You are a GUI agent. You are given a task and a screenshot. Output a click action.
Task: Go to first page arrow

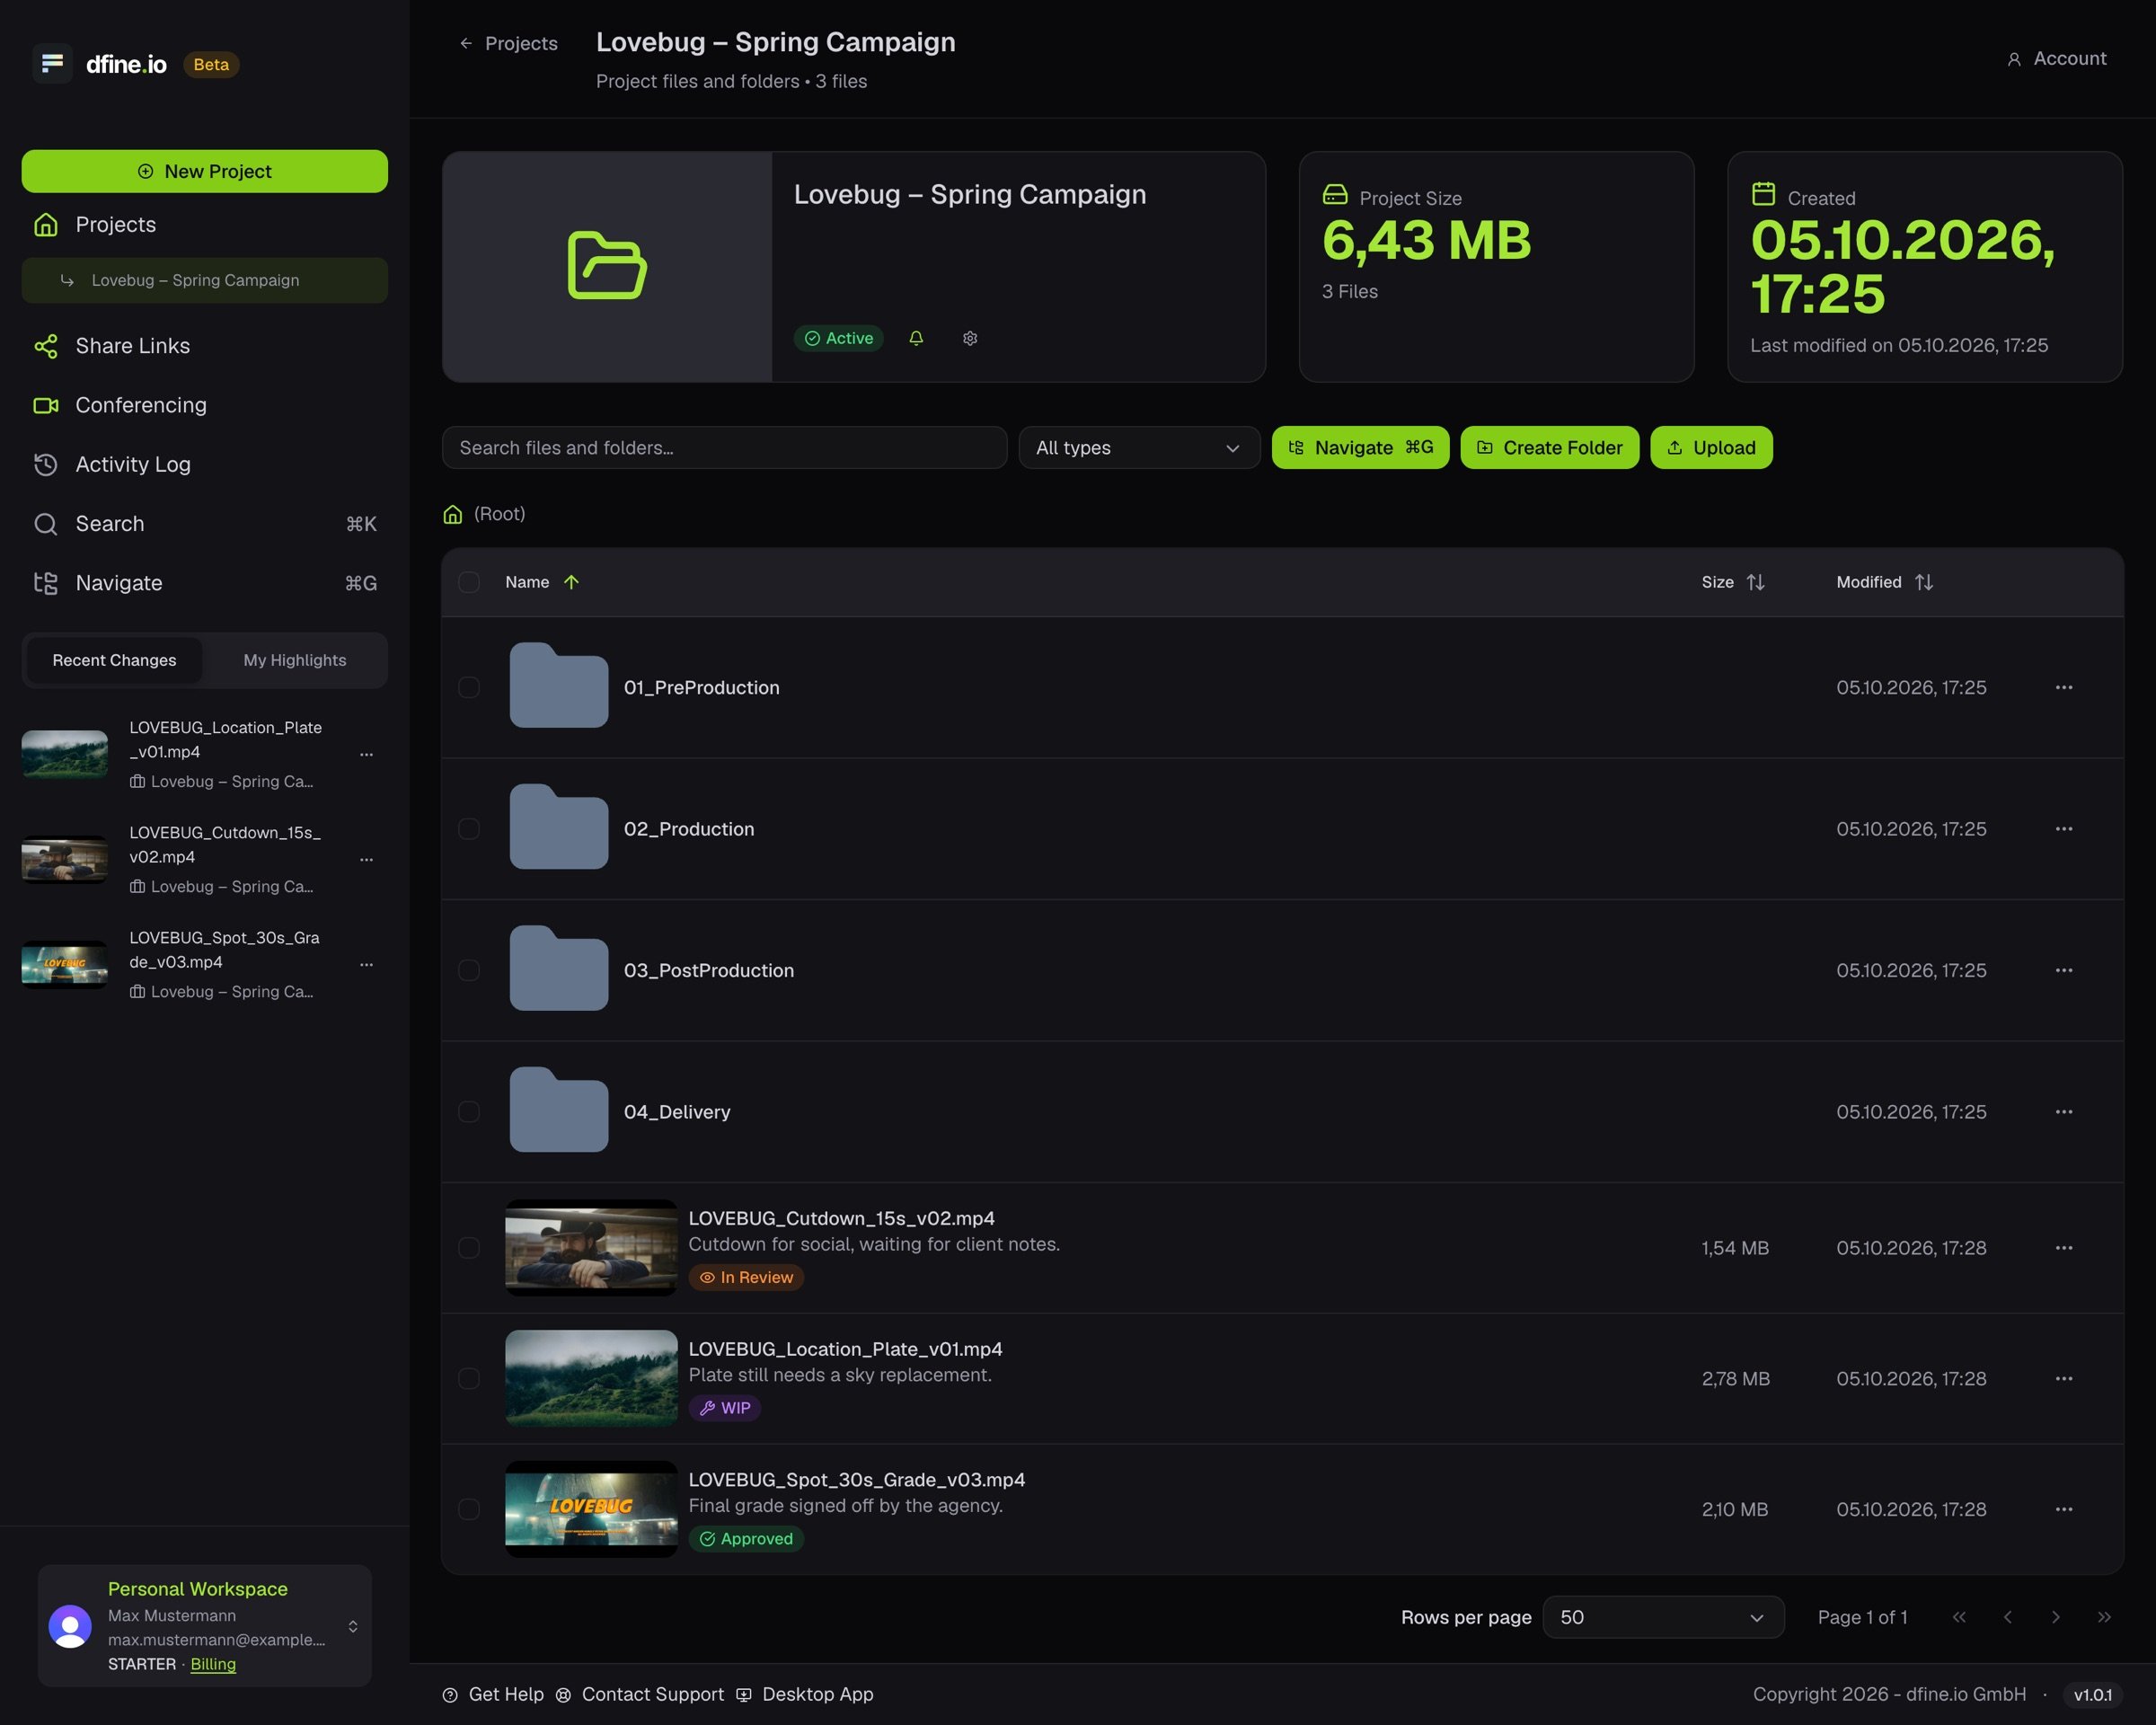(x=1959, y=1617)
